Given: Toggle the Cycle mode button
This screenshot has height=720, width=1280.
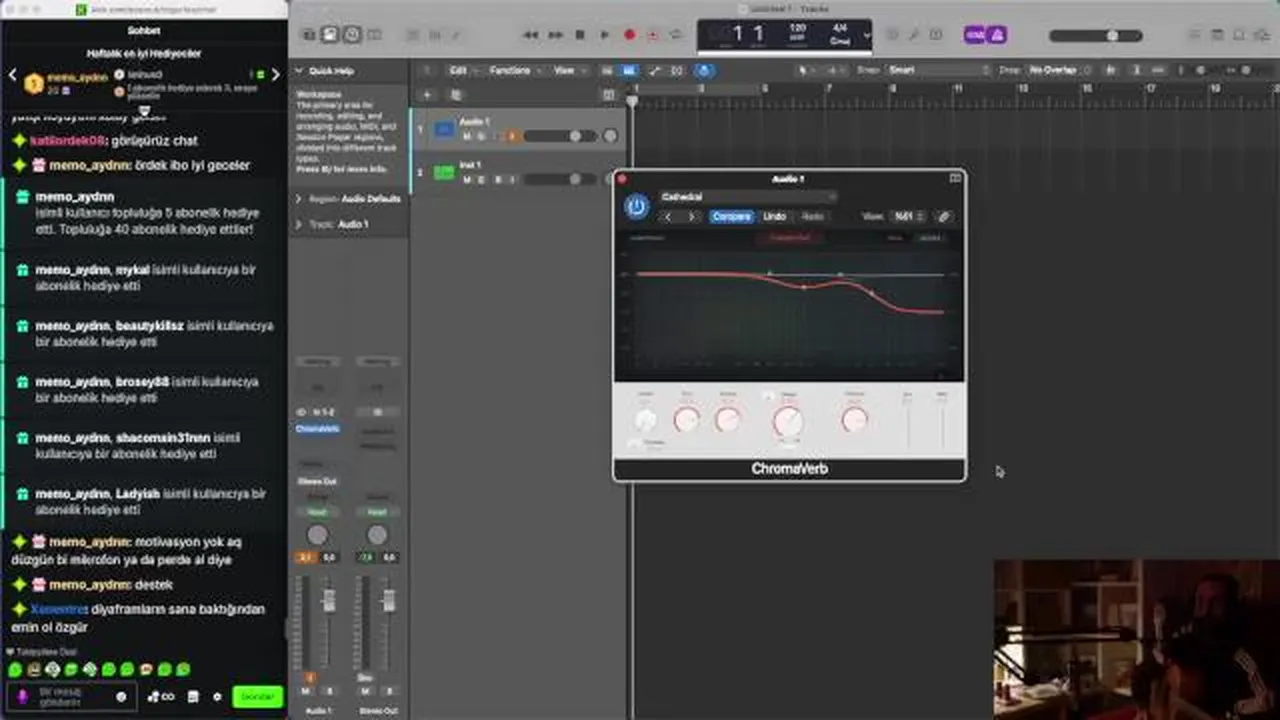Looking at the screenshot, I should click(677, 35).
